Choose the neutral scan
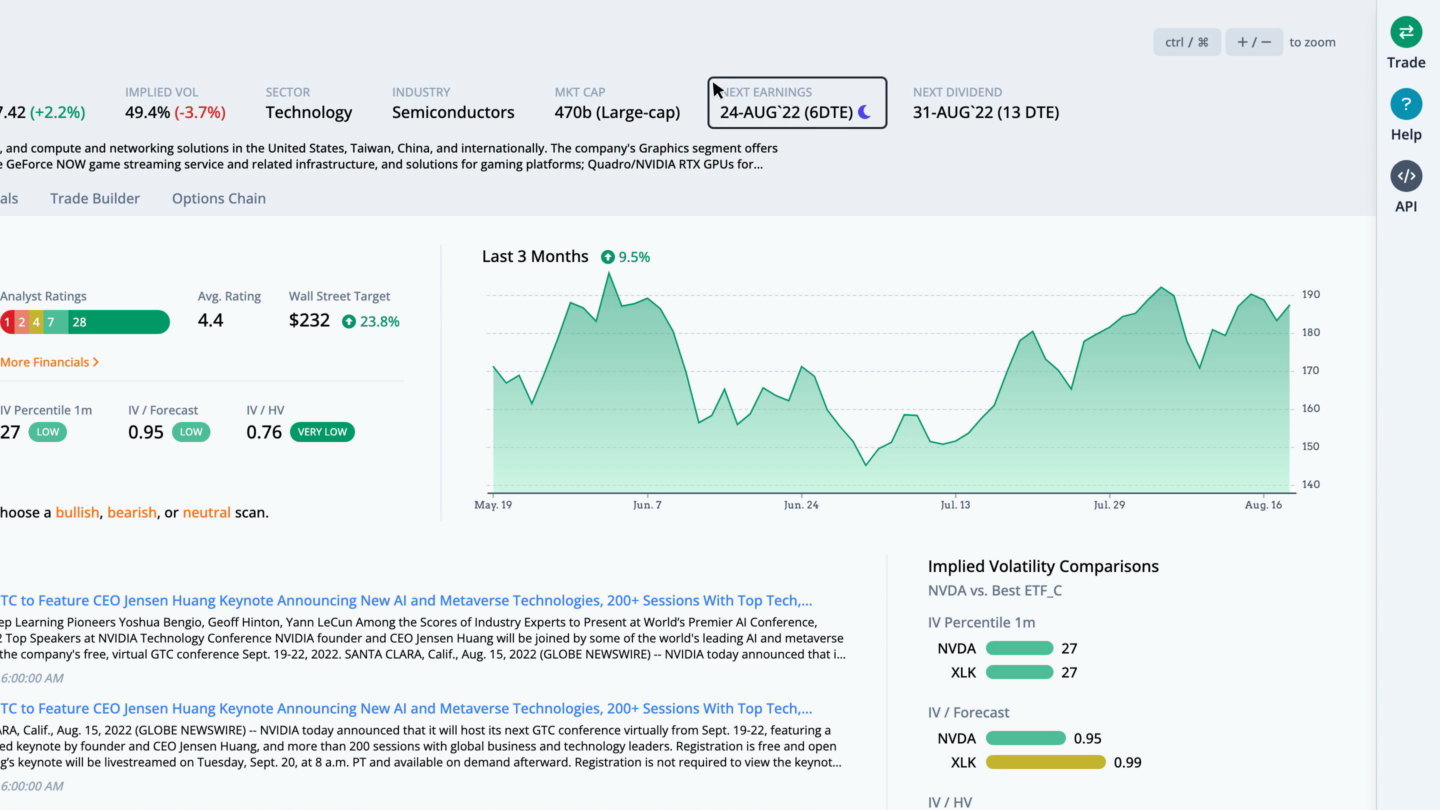Viewport: 1440px width, 810px height. pyautogui.click(x=206, y=512)
